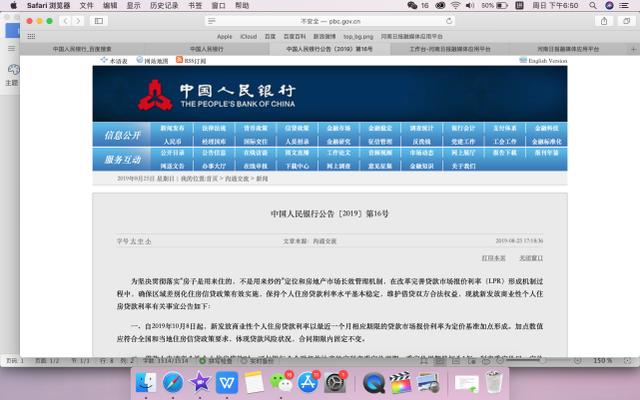Open the Reader view icon in address bar
This screenshot has height=400, width=640.
coord(211,21)
